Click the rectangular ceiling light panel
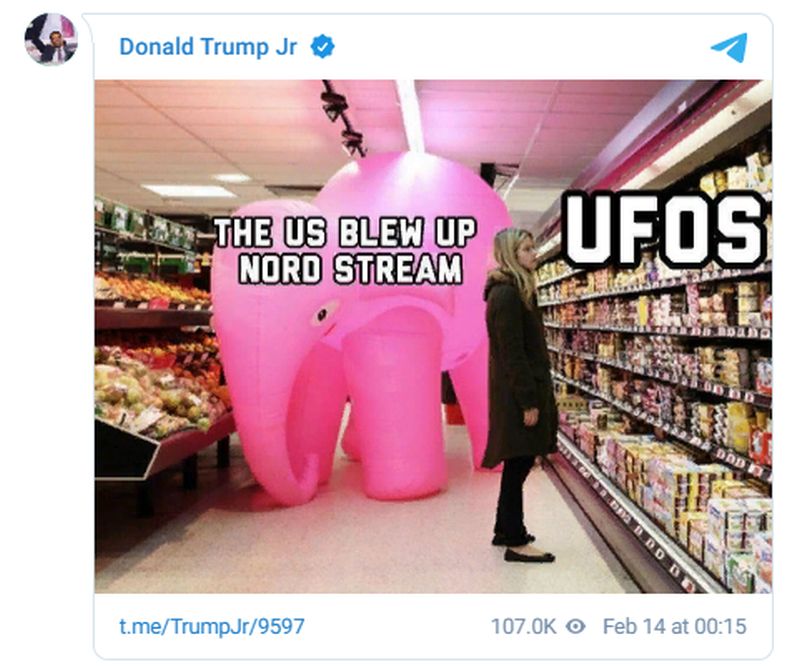This screenshot has height=670, width=800. pyautogui.click(x=189, y=191)
